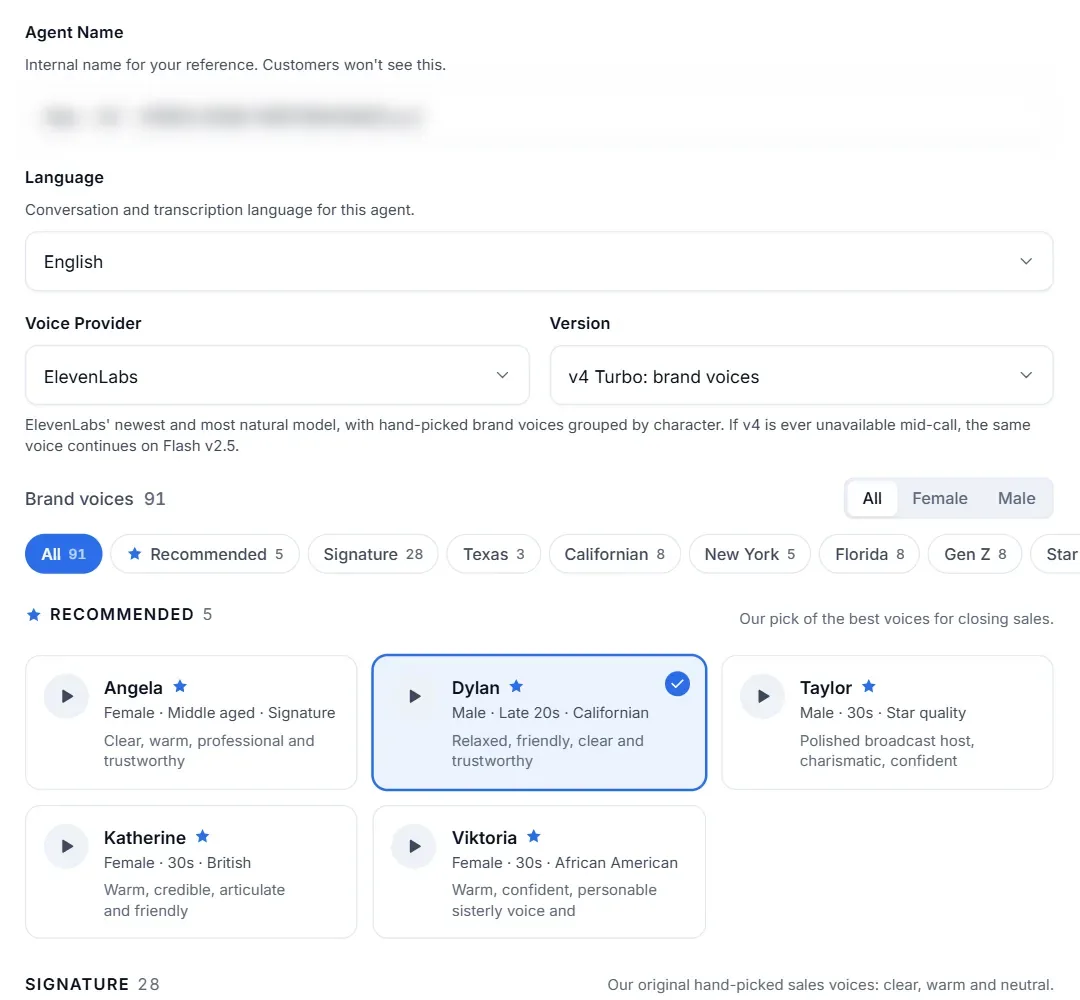Click text 'Female · Middle aged · Signature'

pos(220,713)
